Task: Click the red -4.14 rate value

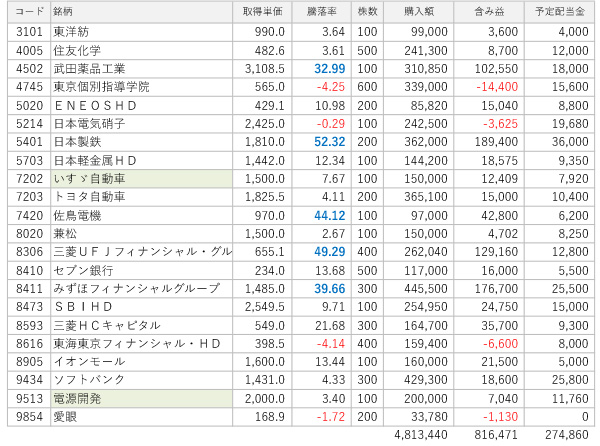Action: coord(331,344)
